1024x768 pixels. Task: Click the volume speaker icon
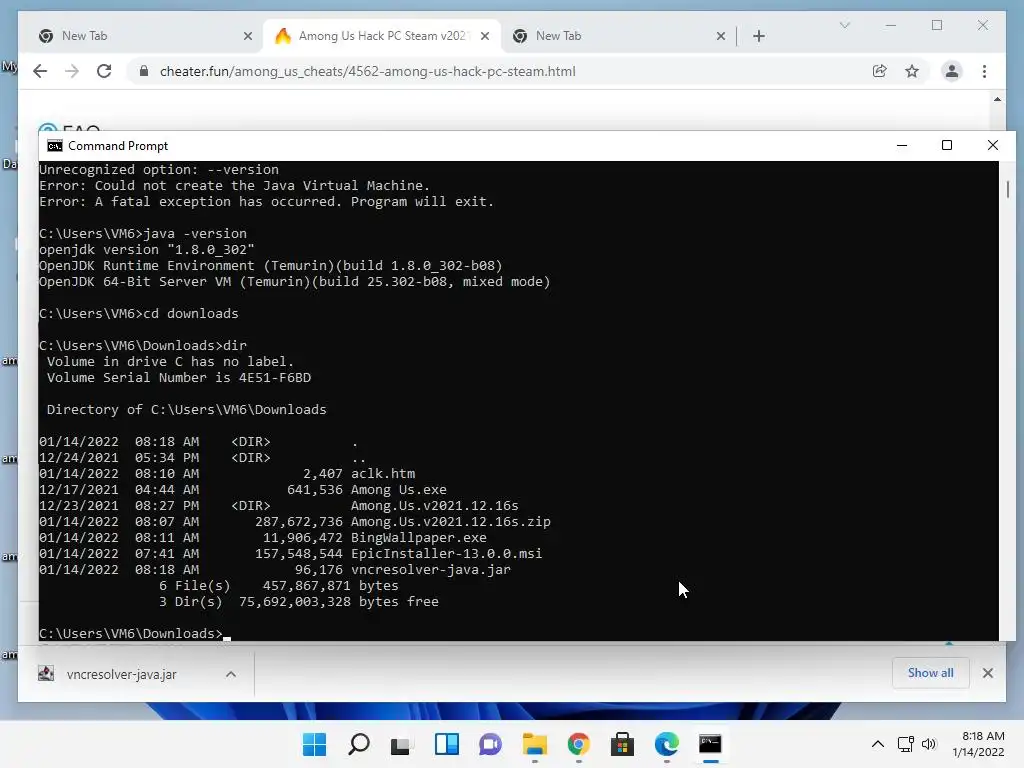(929, 744)
